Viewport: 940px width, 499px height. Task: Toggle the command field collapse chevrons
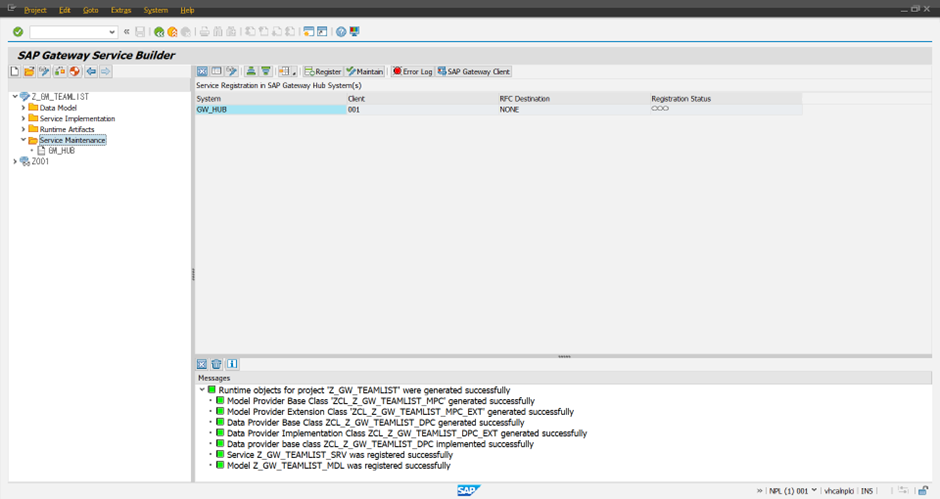pos(126,32)
